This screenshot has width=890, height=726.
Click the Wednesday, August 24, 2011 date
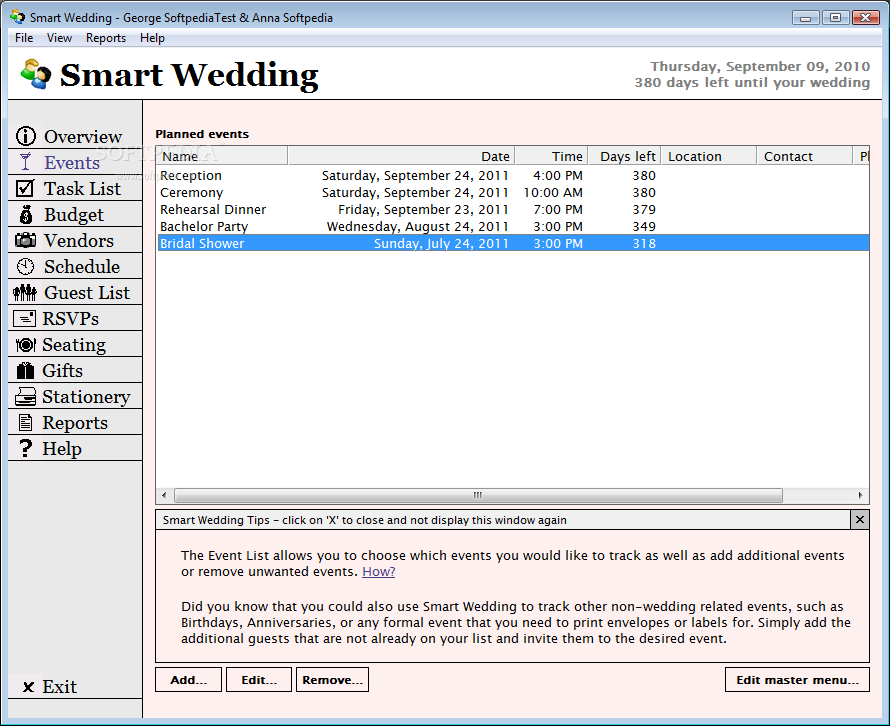418,226
